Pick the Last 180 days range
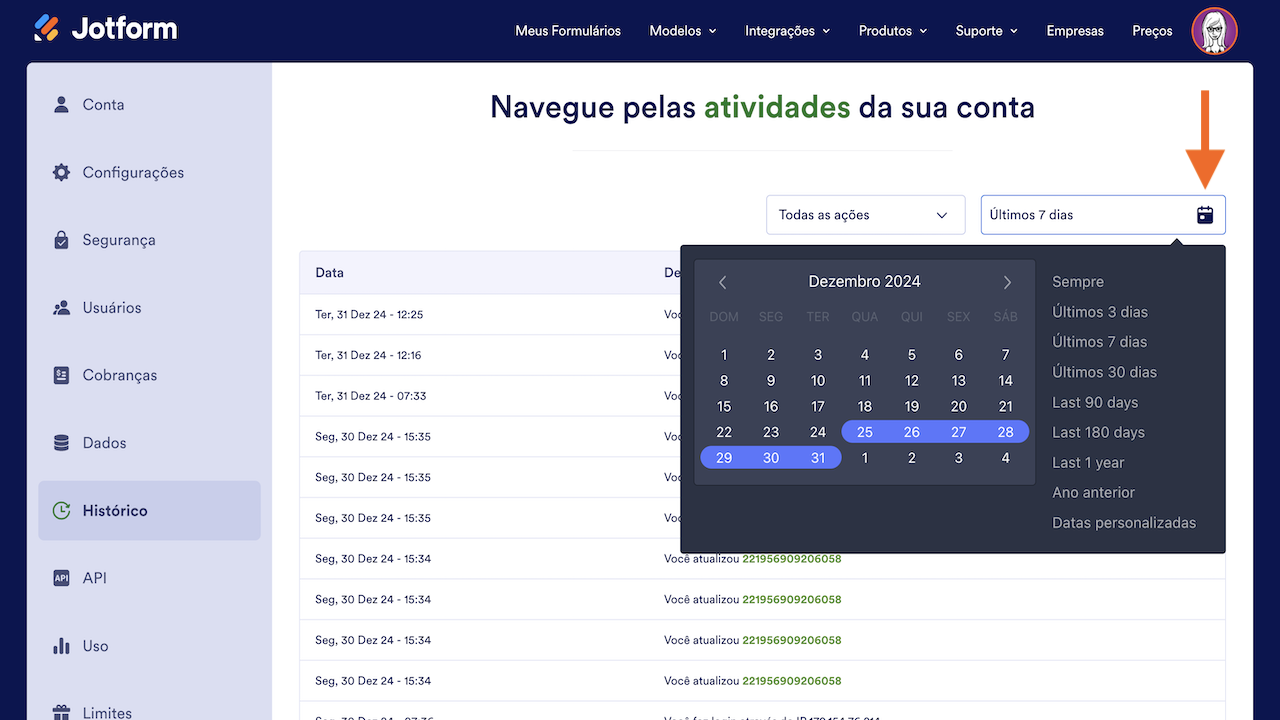This screenshot has width=1280, height=720. click(1098, 432)
